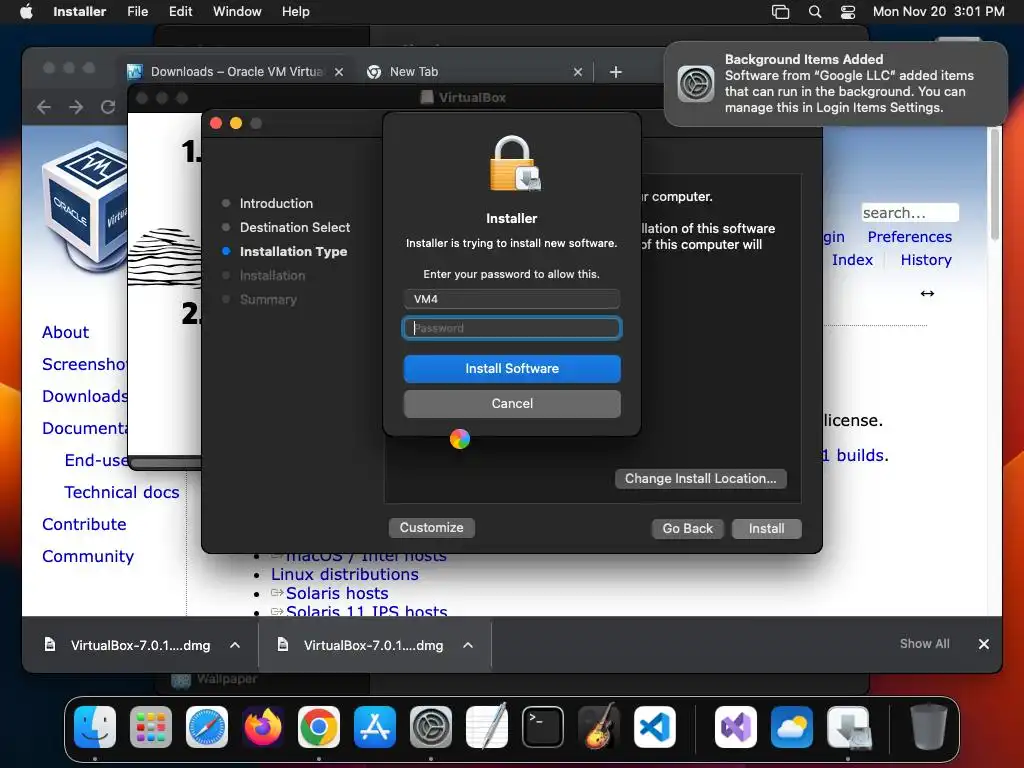Click the screen mirroring menu bar icon
Image resolution: width=1024 pixels, height=768 pixels.
[780, 12]
